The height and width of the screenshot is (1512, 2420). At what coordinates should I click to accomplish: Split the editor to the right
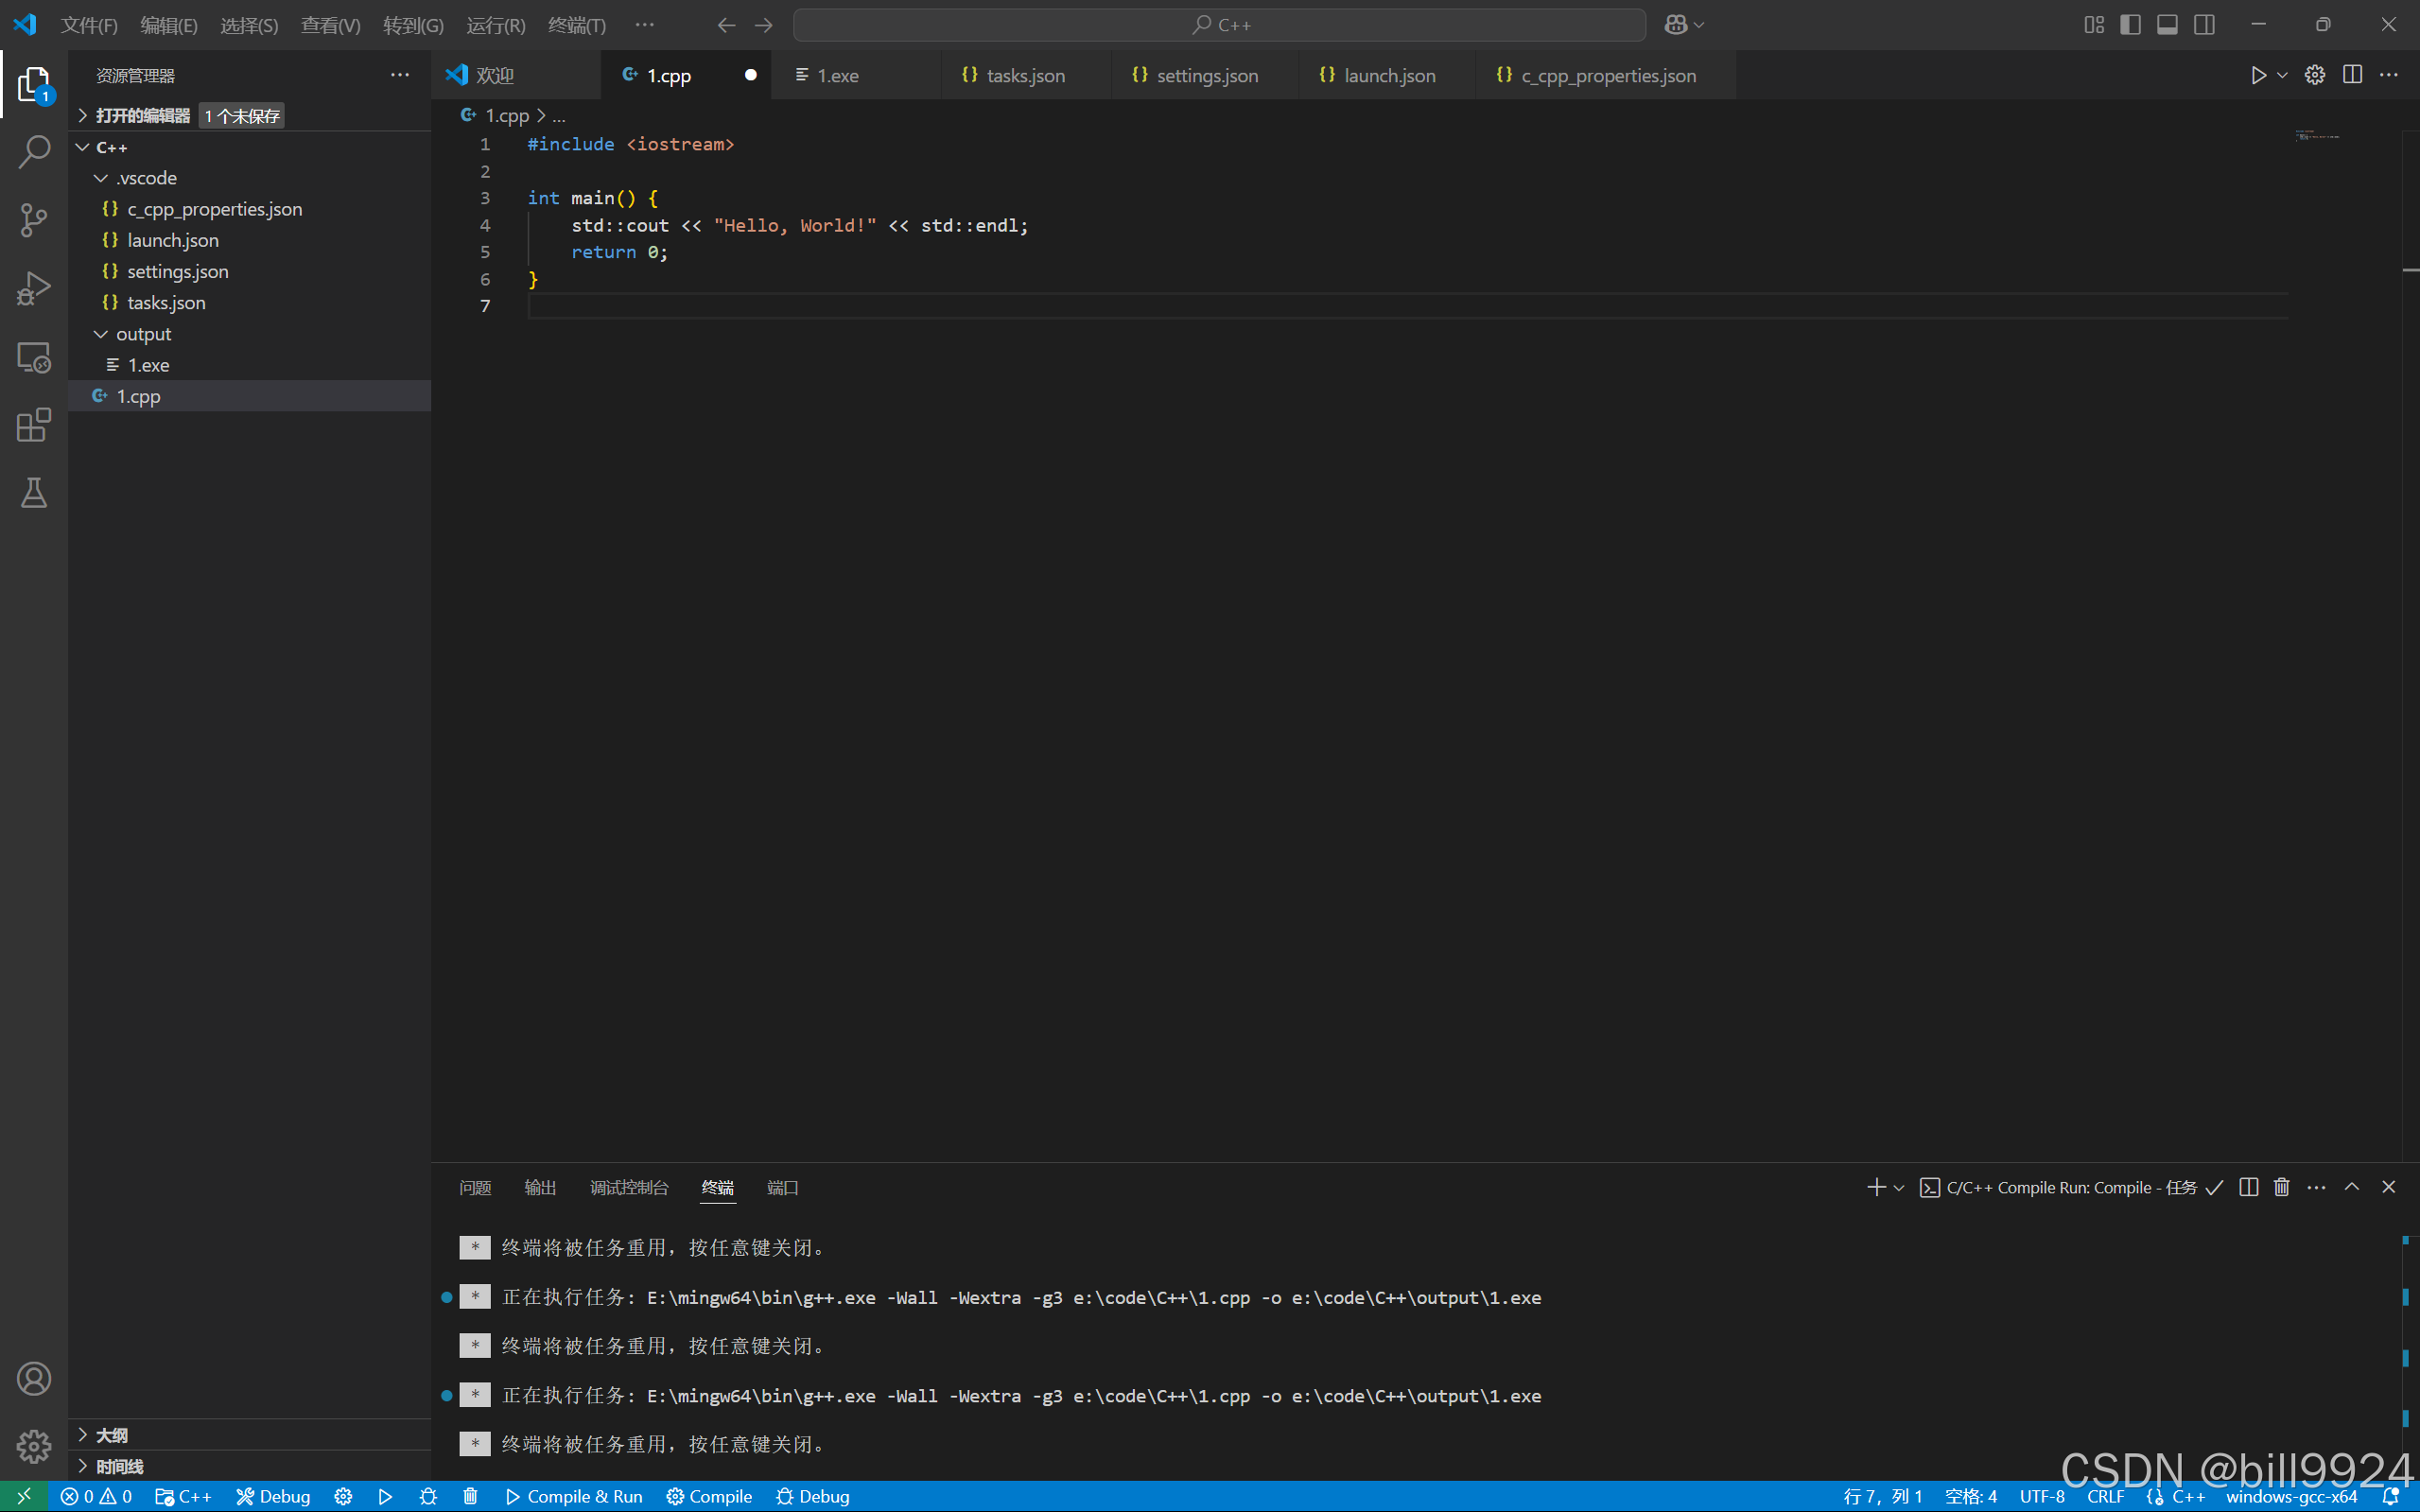pyautogui.click(x=2352, y=75)
